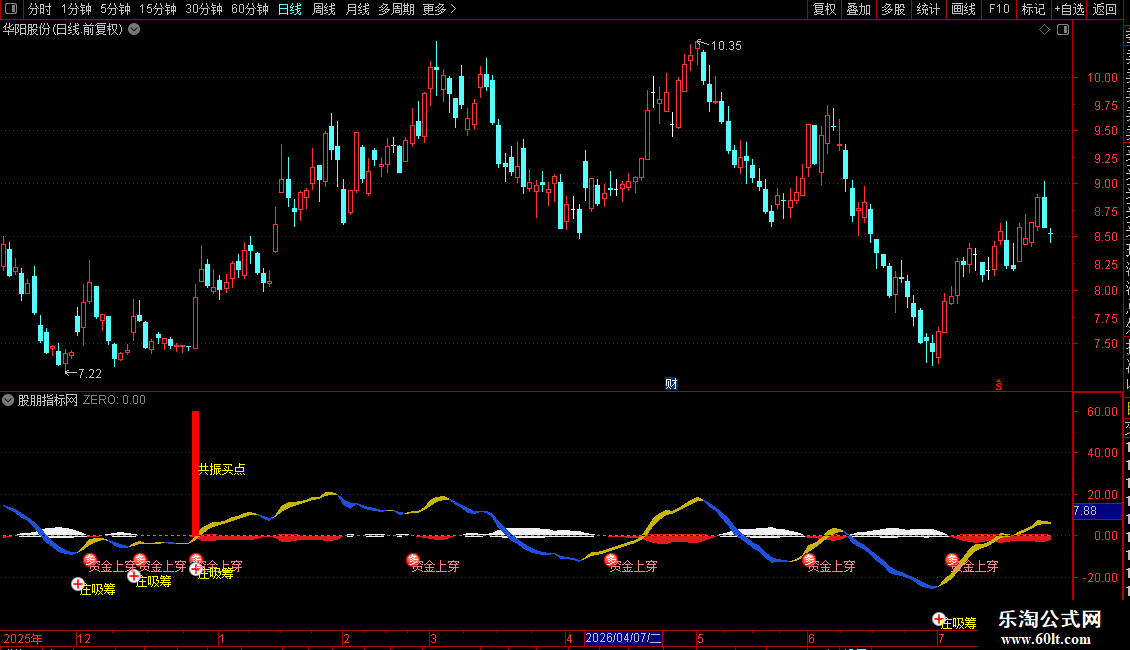Add stock with +自选 button
The height and width of the screenshot is (650, 1130).
point(1069,9)
